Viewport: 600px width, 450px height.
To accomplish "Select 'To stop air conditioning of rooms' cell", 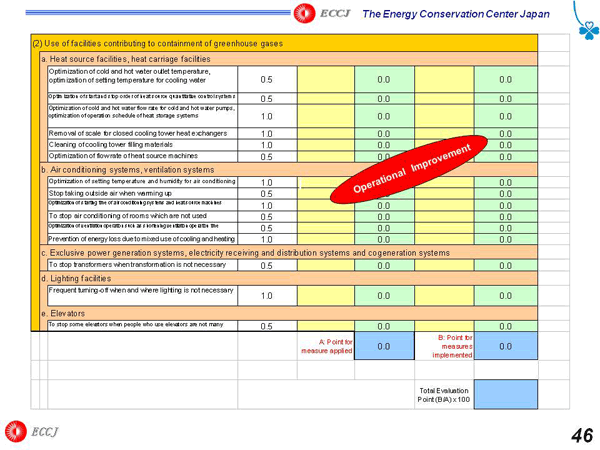I will pyautogui.click(x=142, y=216).
